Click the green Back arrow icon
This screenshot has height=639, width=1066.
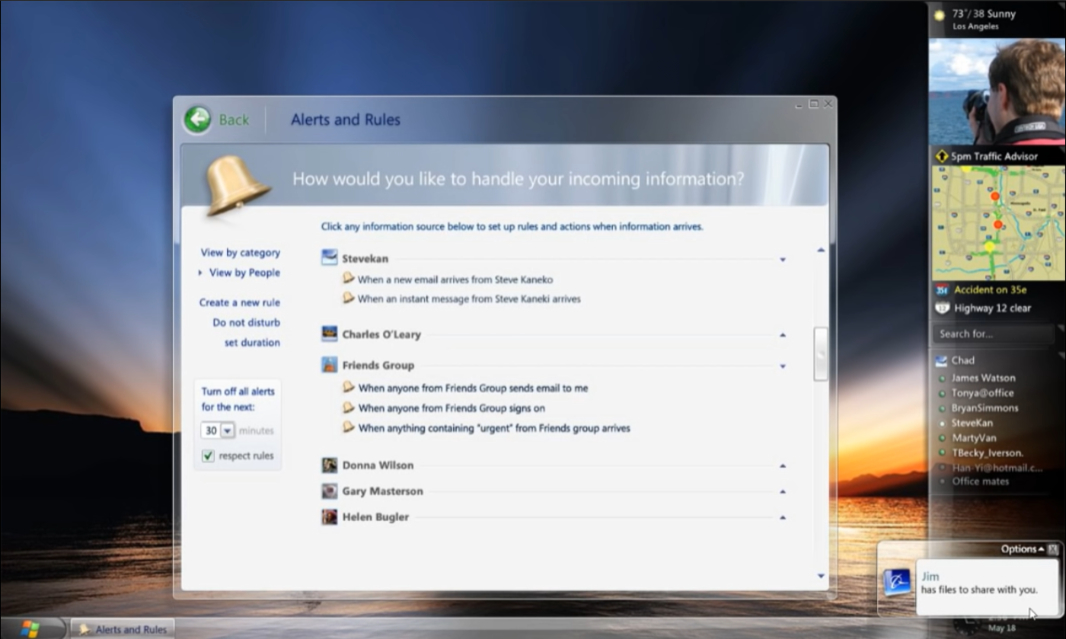point(198,119)
